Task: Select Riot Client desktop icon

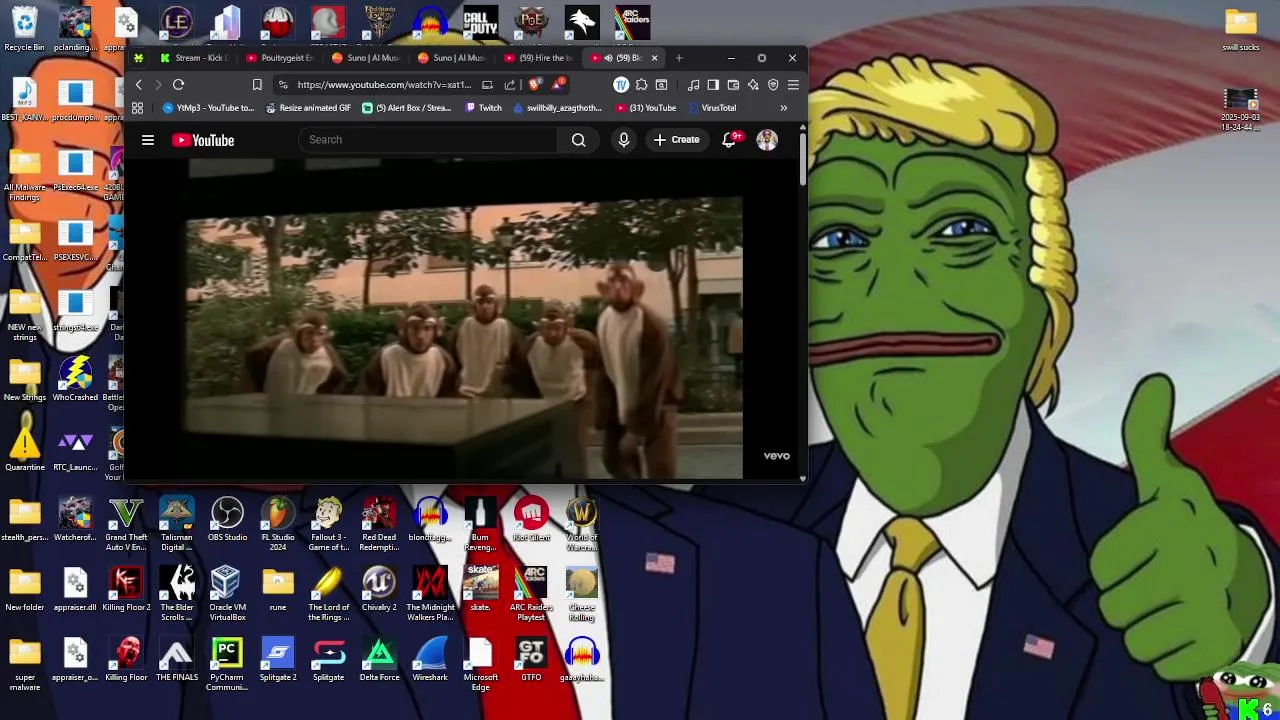Action: coord(531,520)
